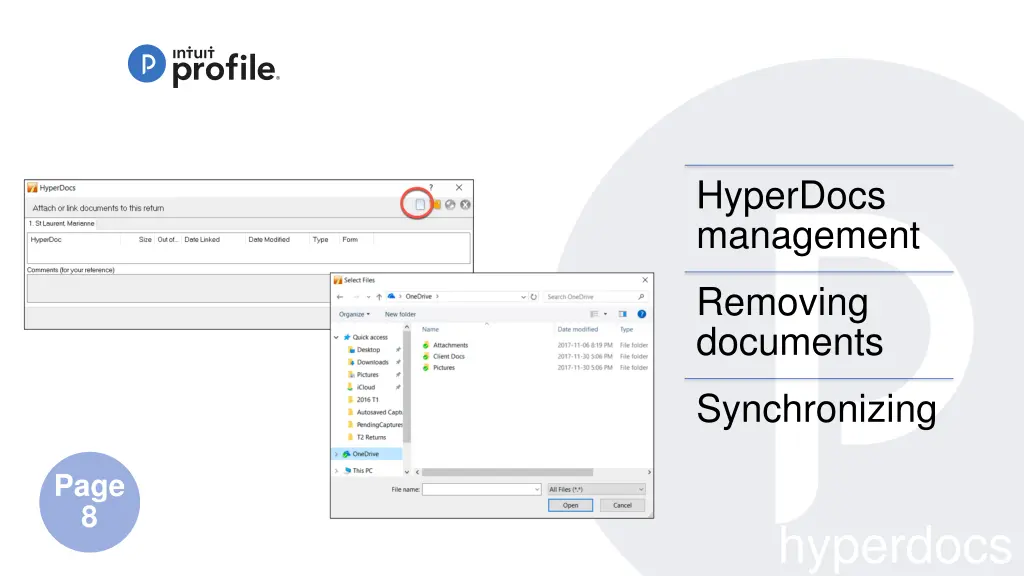
Task: Open recent locations dropdown arrow
Action: [368, 297]
